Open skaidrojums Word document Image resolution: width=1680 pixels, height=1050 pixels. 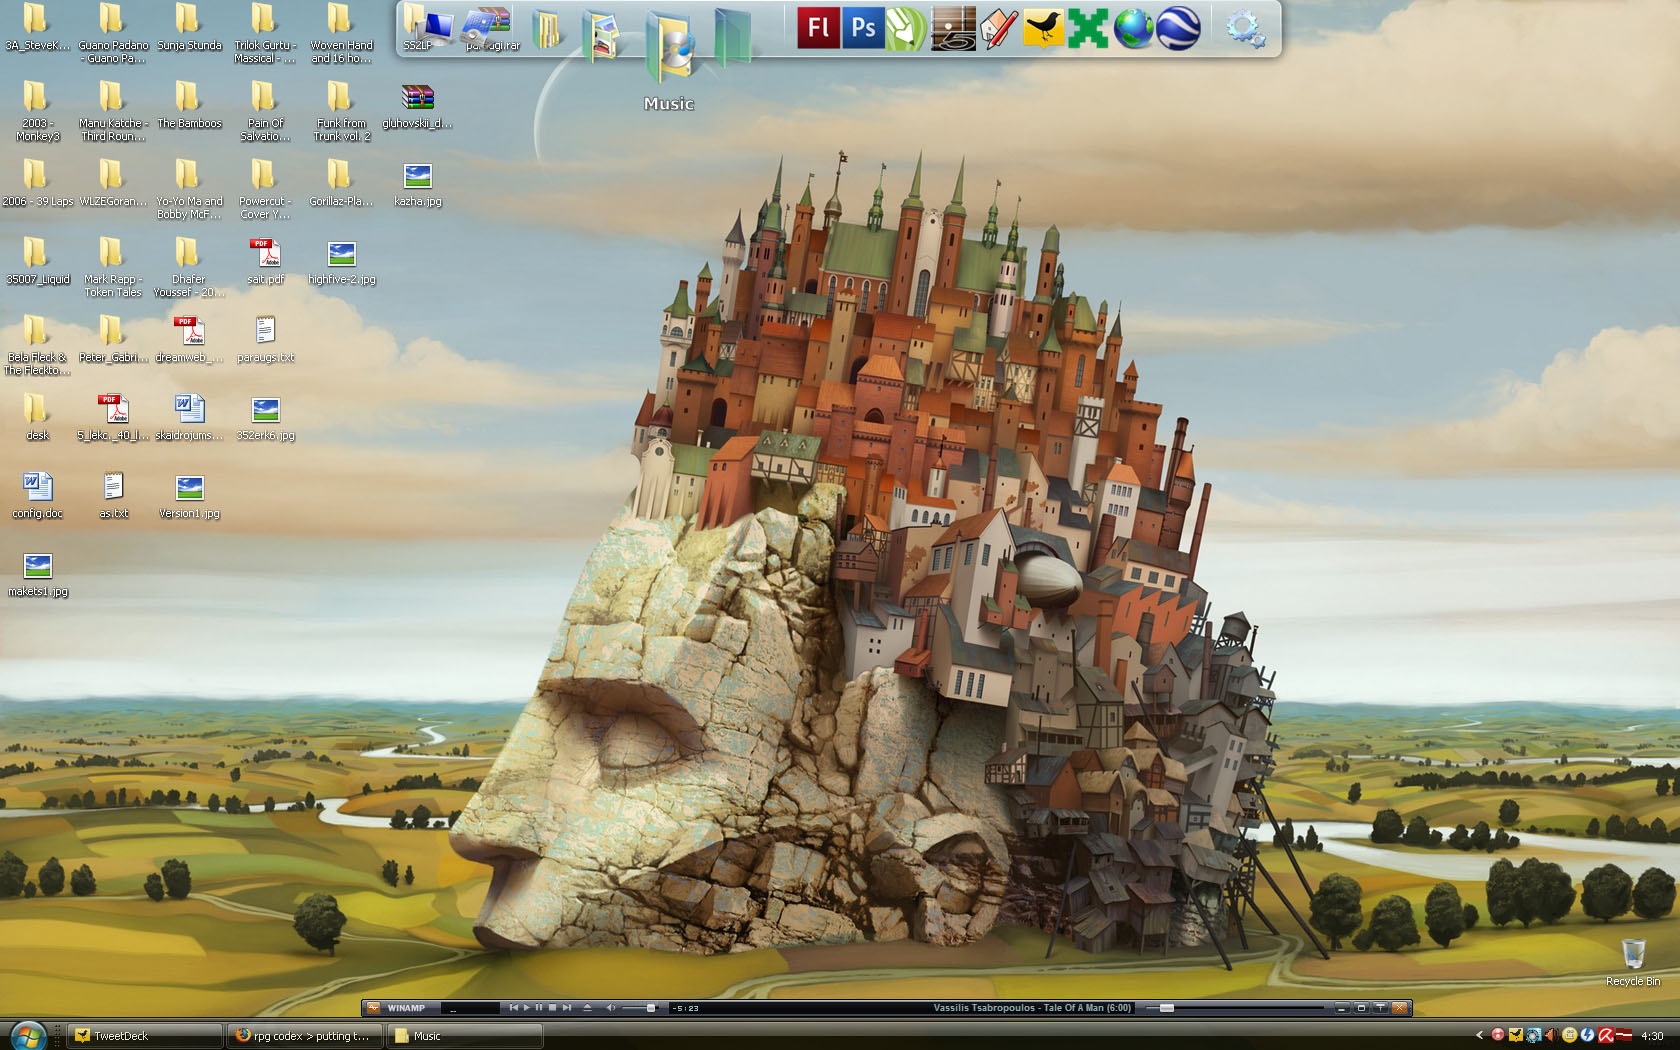click(189, 418)
